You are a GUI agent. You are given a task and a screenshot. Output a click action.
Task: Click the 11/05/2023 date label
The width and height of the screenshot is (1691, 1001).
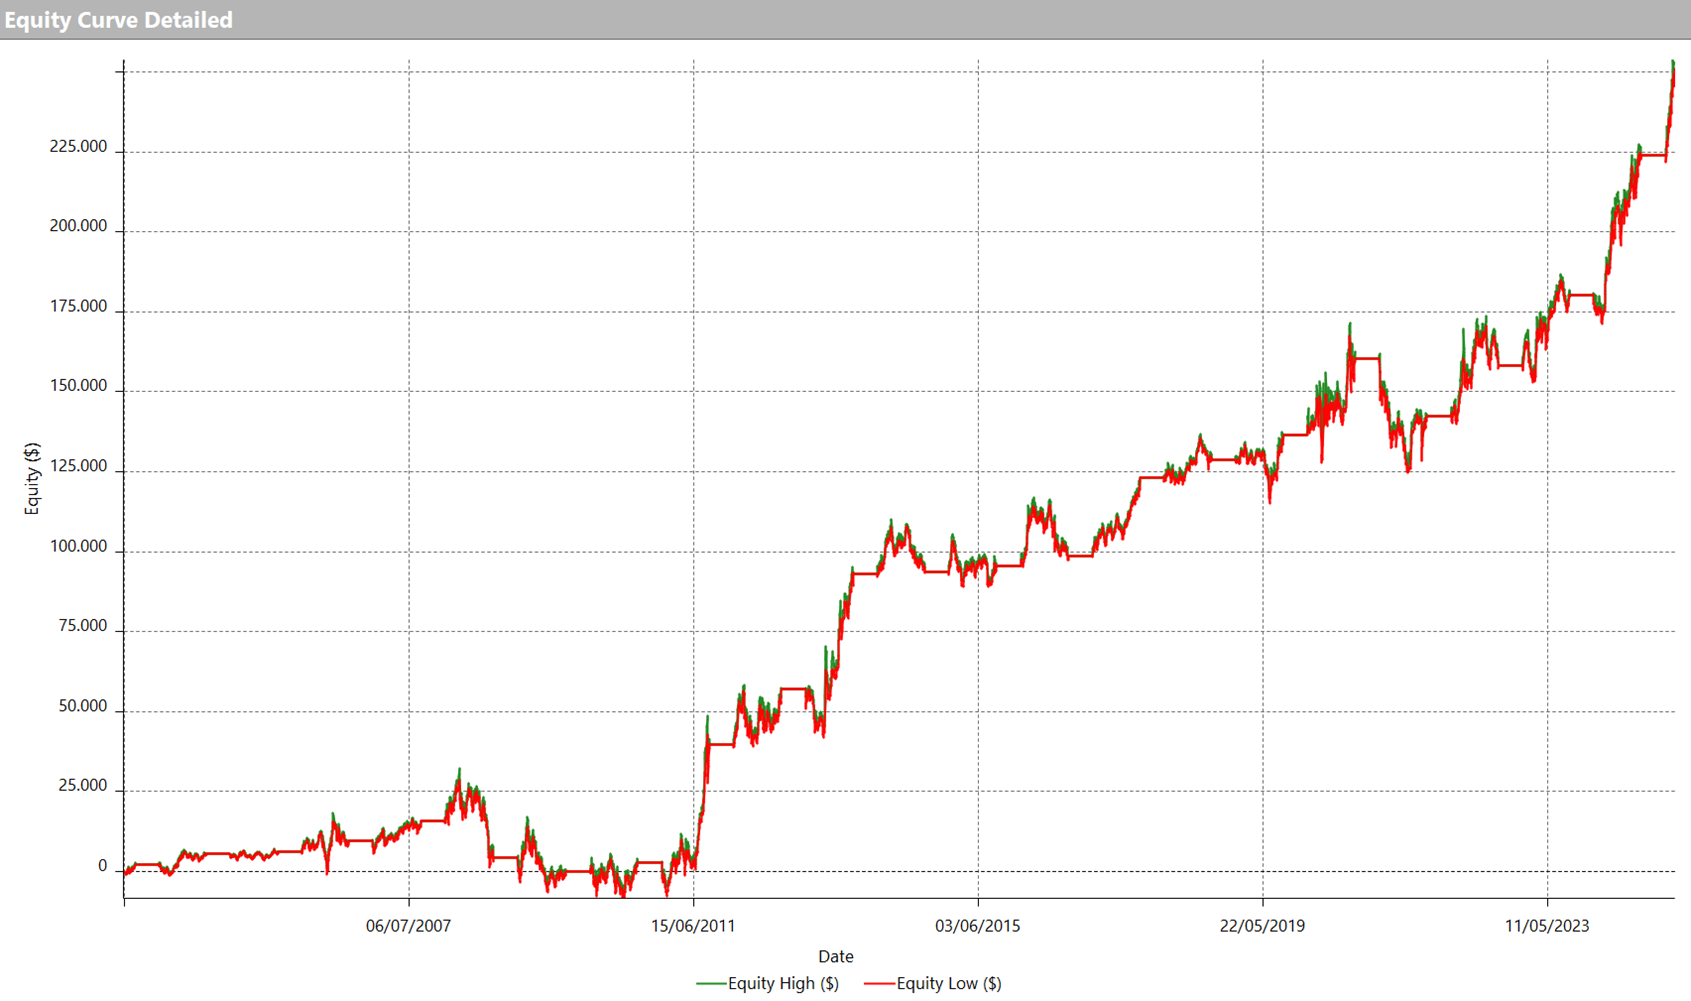[x=1547, y=926]
